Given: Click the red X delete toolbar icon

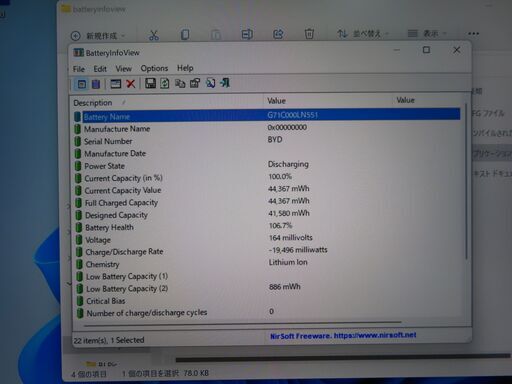Looking at the screenshot, I should click(x=131, y=84).
